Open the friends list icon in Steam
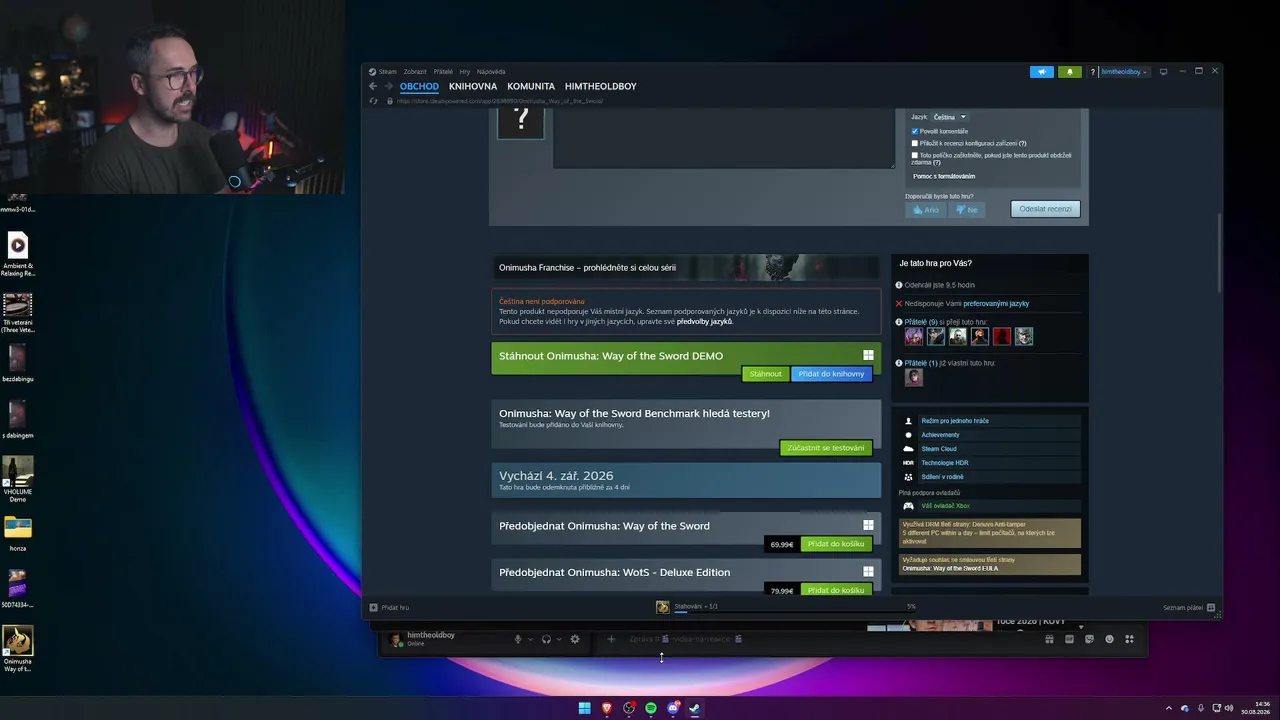This screenshot has width=1280, height=720. 1211,607
